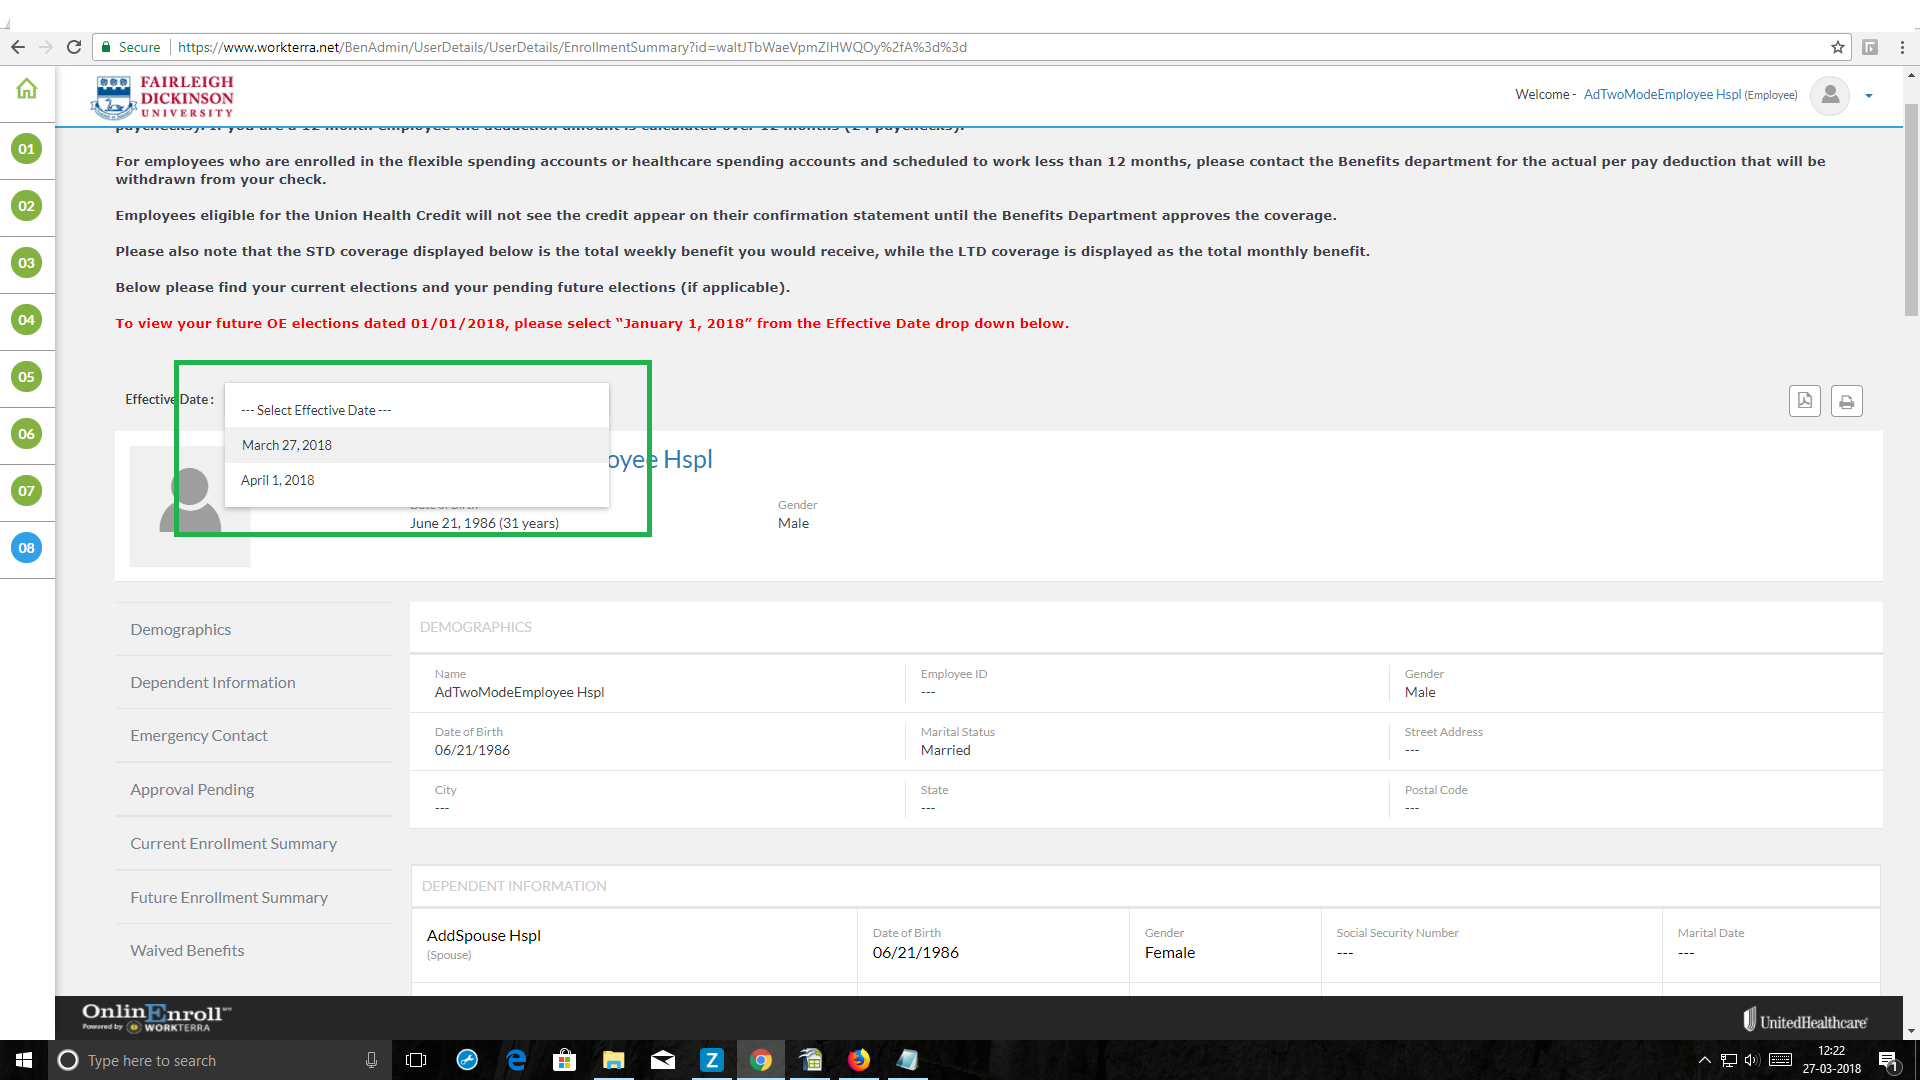The width and height of the screenshot is (1920, 1080).
Task: Export summary as PDF icon
Action: click(1805, 401)
